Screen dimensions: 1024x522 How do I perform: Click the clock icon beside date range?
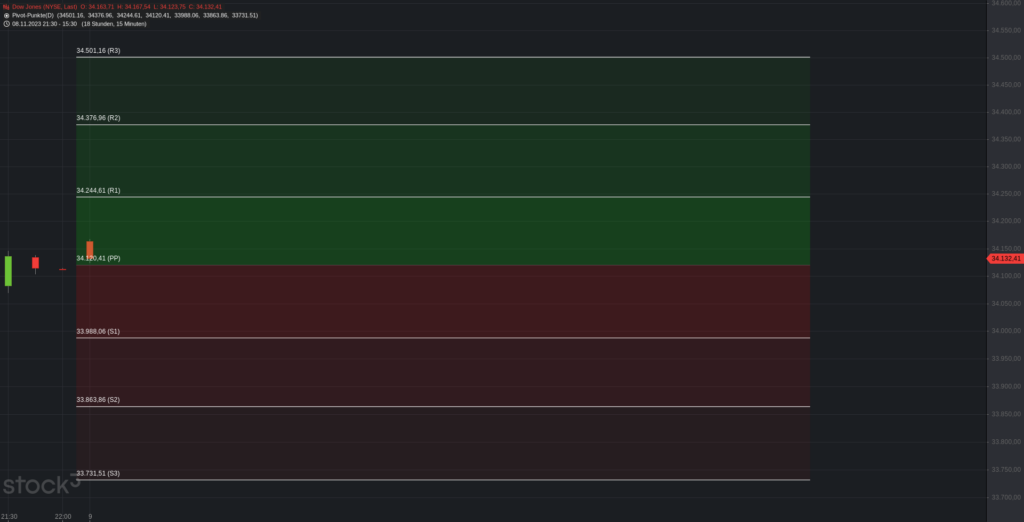click(7, 24)
